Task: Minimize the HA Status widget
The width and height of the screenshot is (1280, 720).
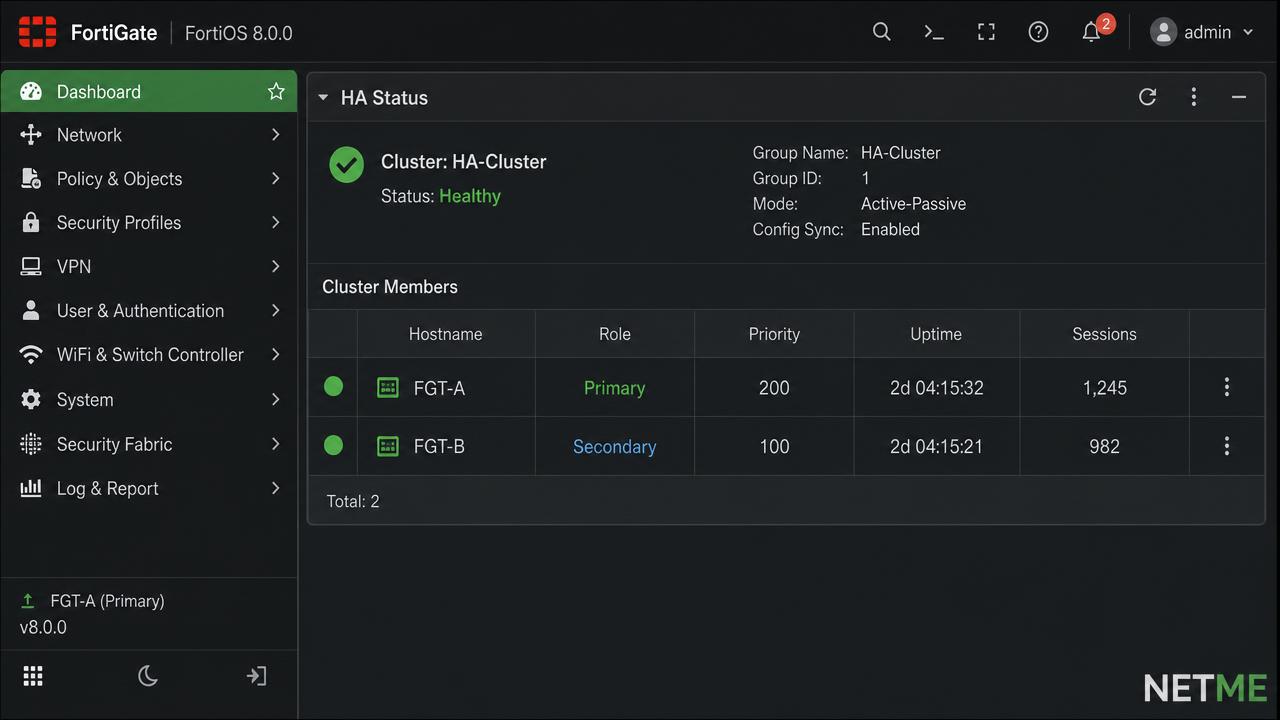Action: 1239,97
